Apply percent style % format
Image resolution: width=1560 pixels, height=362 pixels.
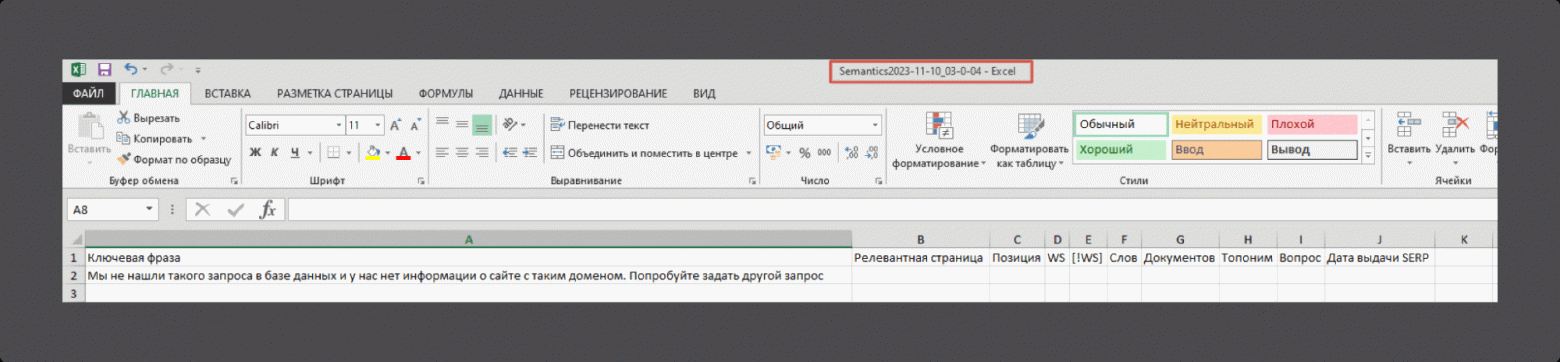click(x=805, y=153)
